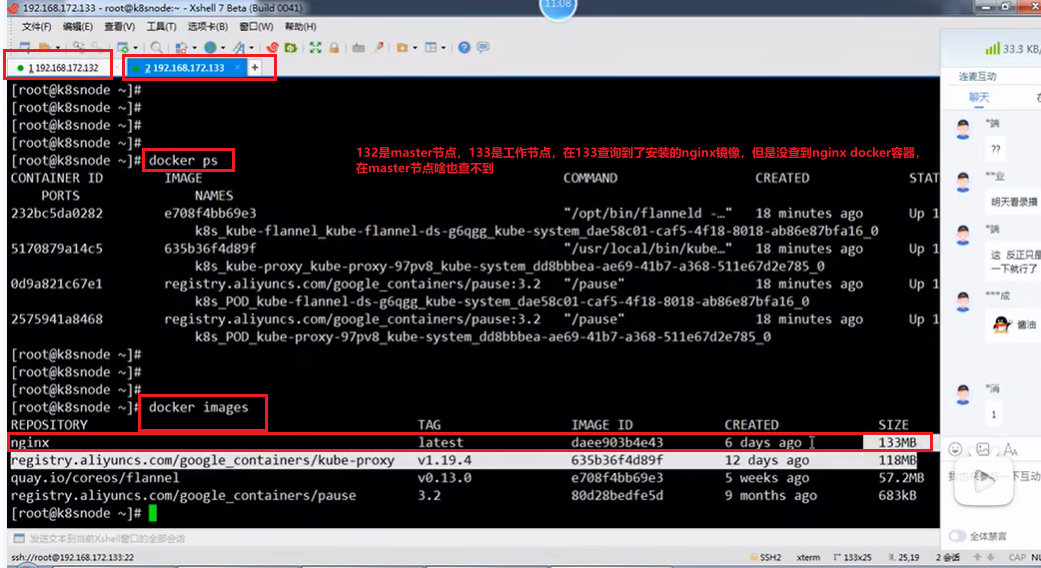Viewport: 1041px width, 568px height.
Task: Open the 编辑(E) menu
Action: pos(78,27)
